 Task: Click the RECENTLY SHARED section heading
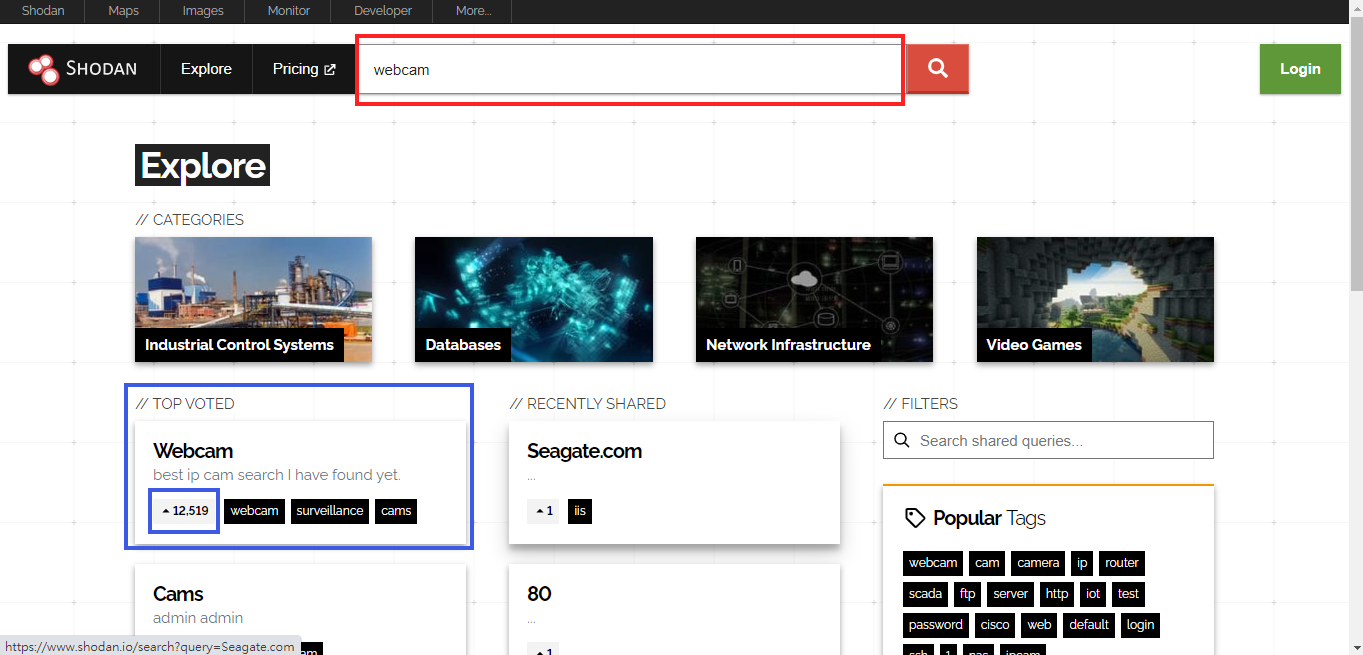tap(588, 404)
